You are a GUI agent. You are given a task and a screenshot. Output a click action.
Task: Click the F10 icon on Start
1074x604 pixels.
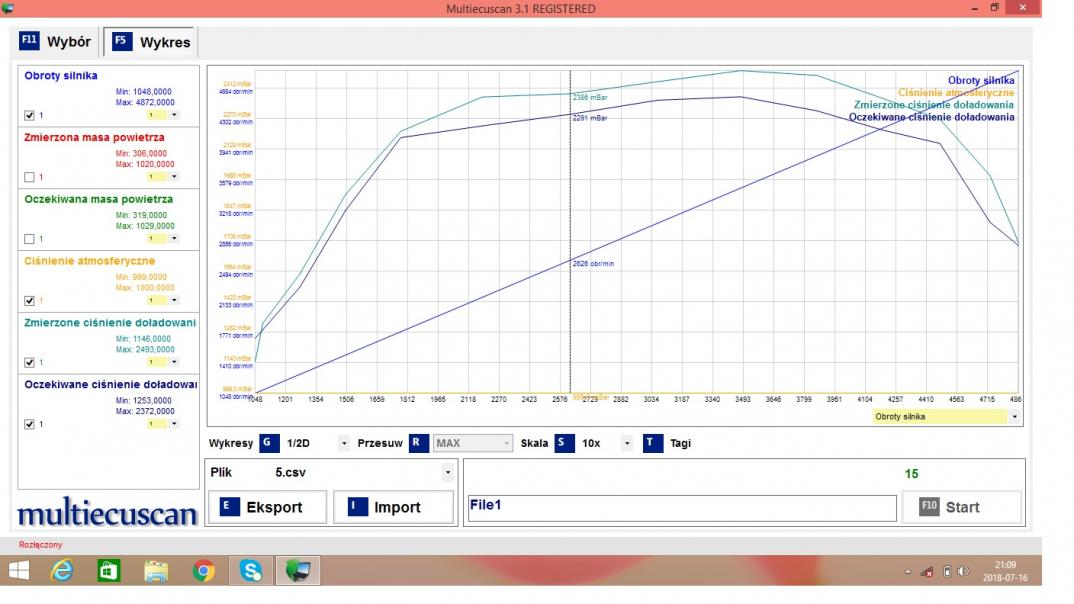coord(929,507)
